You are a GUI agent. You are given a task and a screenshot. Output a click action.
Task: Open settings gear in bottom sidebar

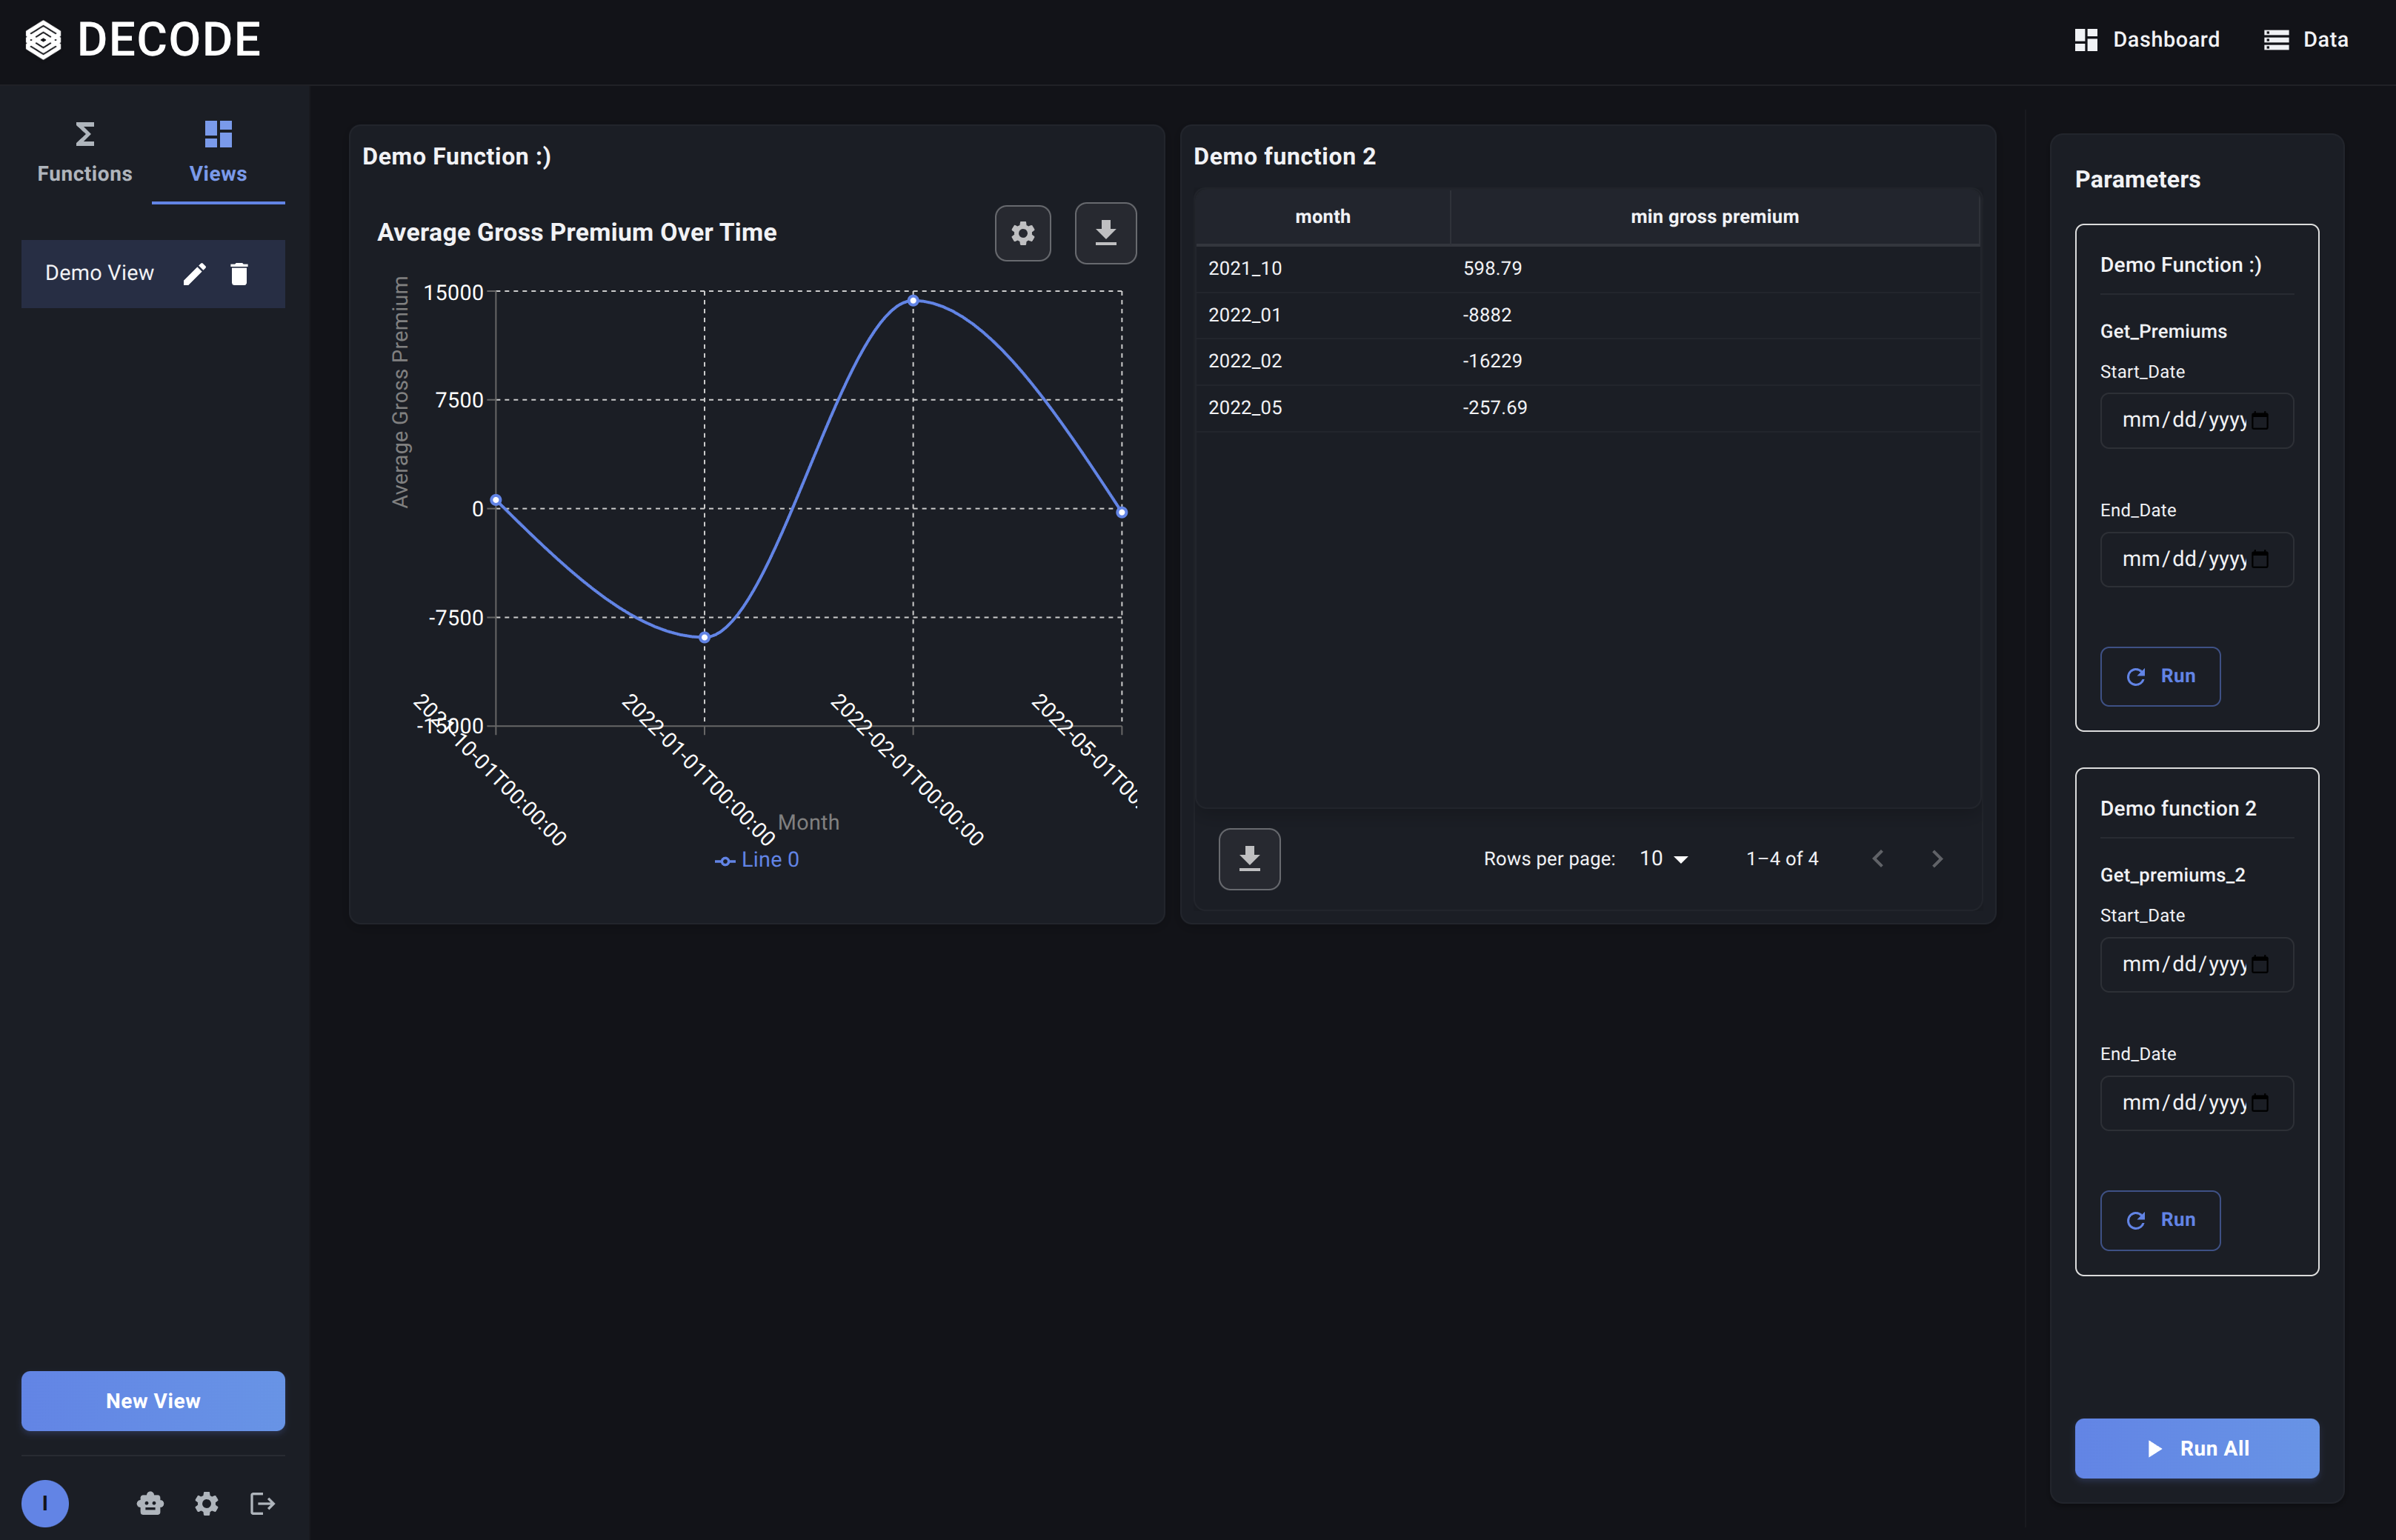click(x=207, y=1503)
